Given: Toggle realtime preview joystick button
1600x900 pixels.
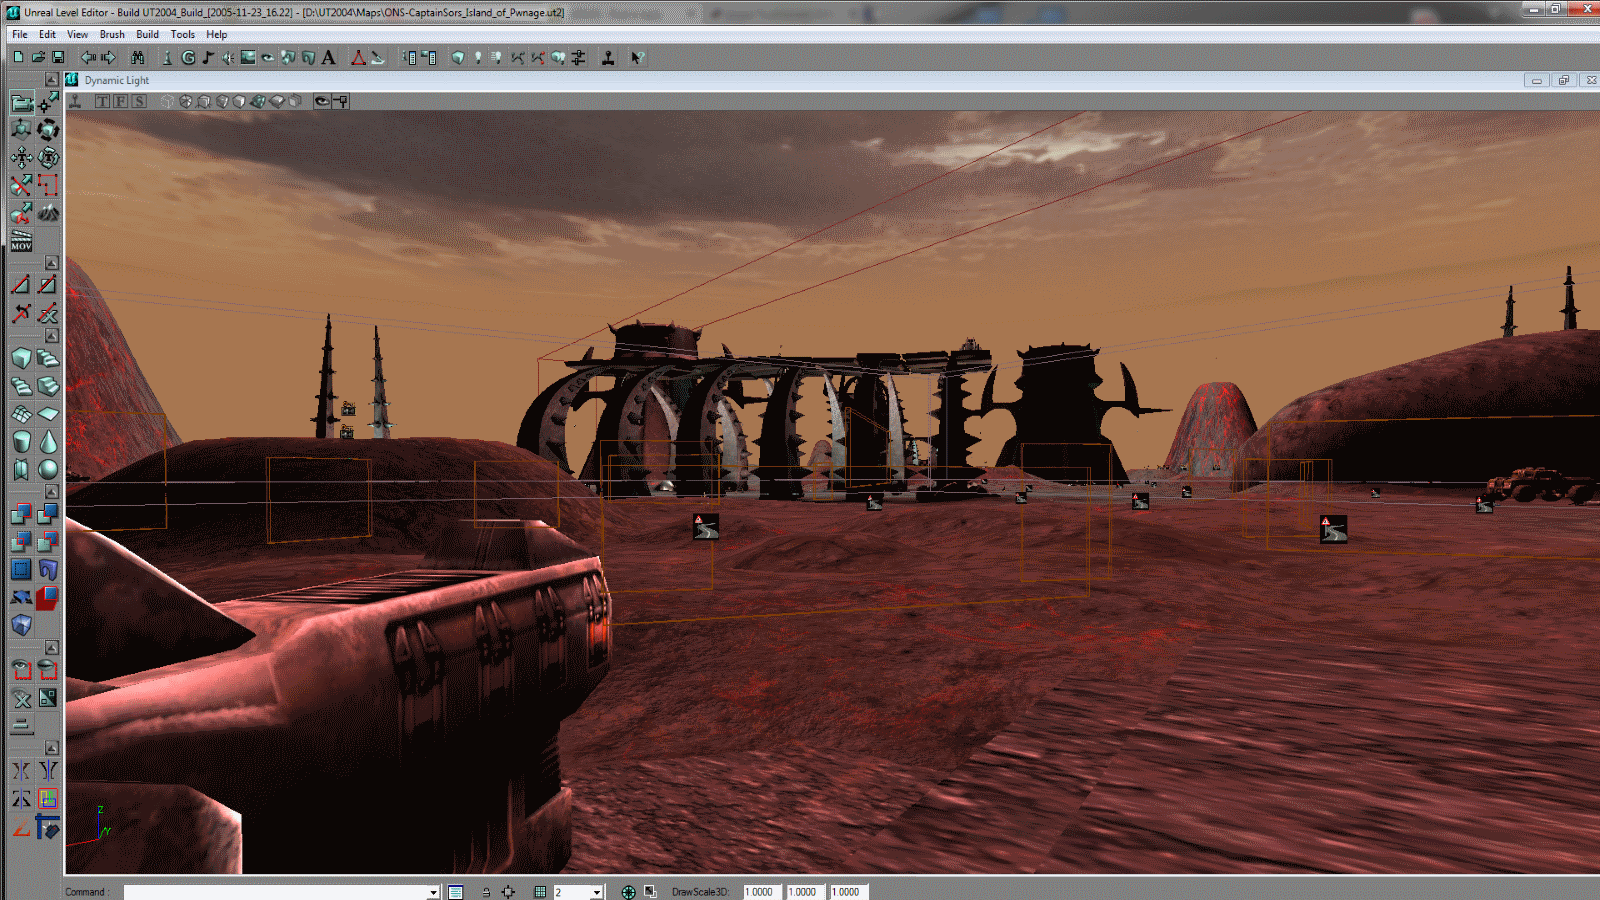Looking at the screenshot, I should click(x=75, y=101).
